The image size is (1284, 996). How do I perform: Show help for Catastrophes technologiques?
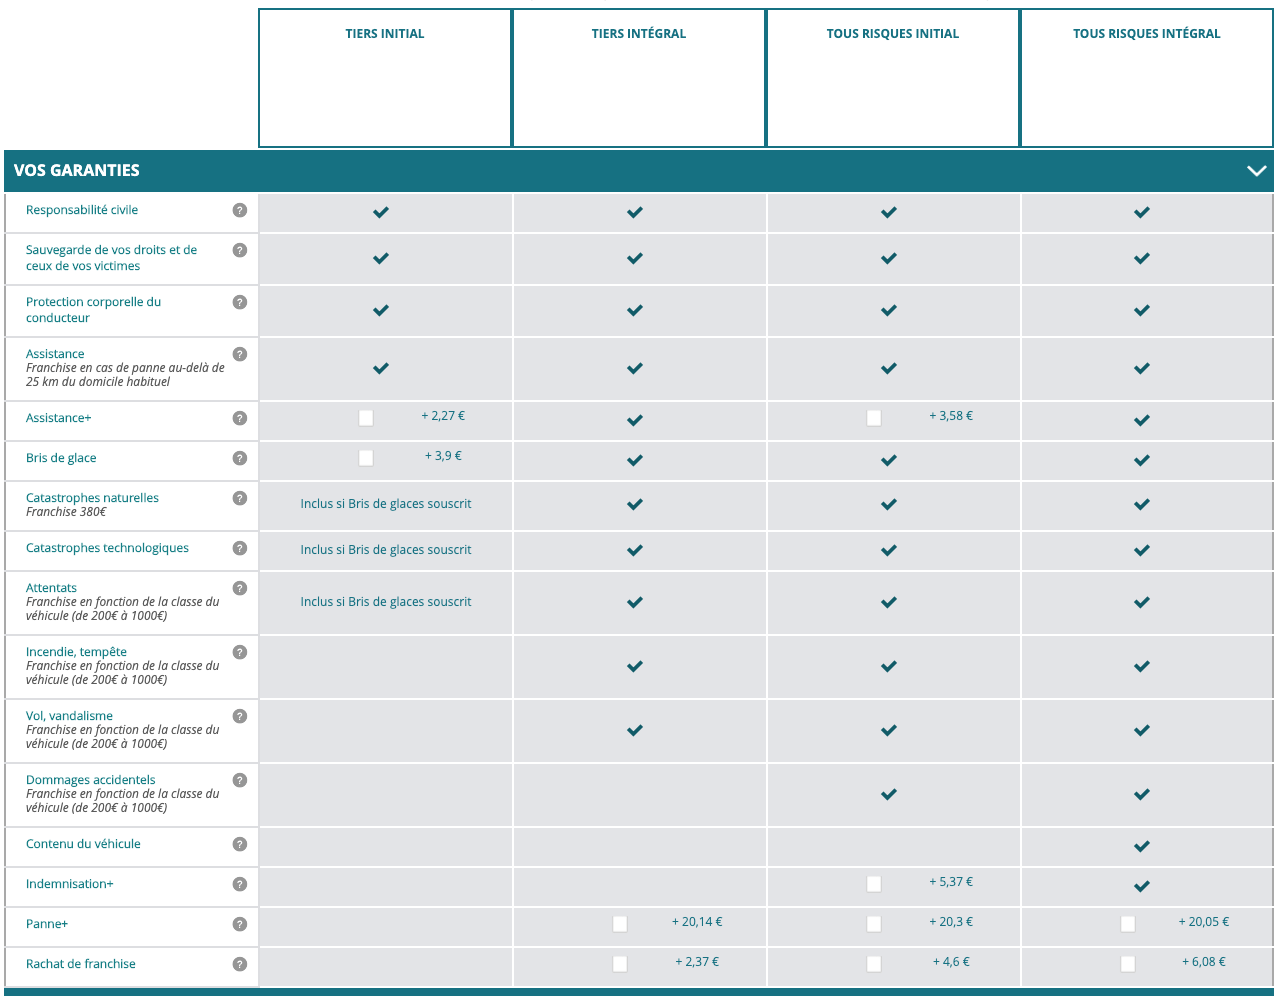click(239, 548)
